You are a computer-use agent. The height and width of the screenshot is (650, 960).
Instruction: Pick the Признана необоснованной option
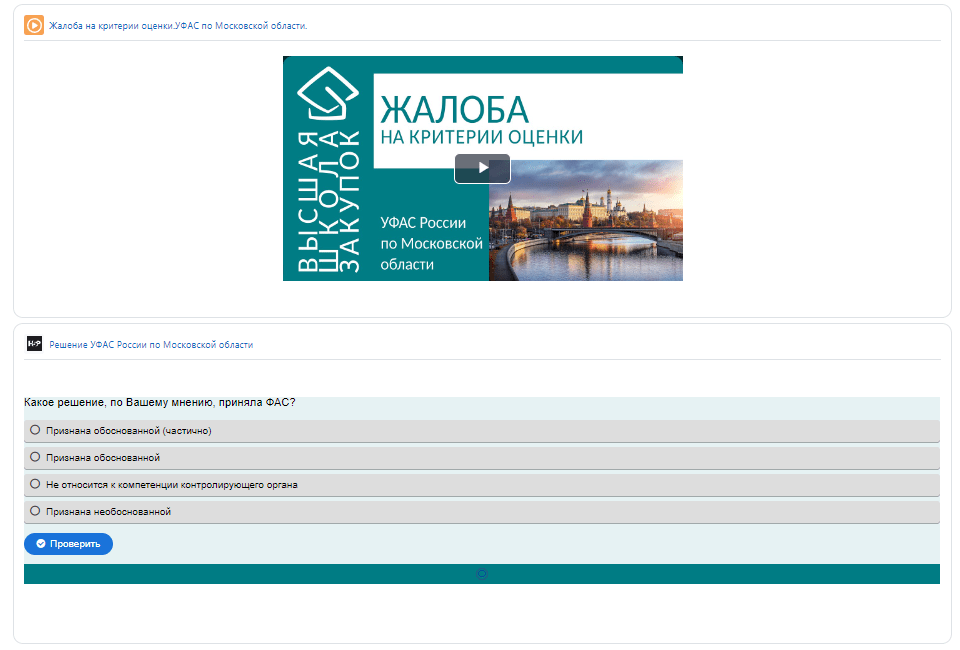pyautogui.click(x=36, y=511)
